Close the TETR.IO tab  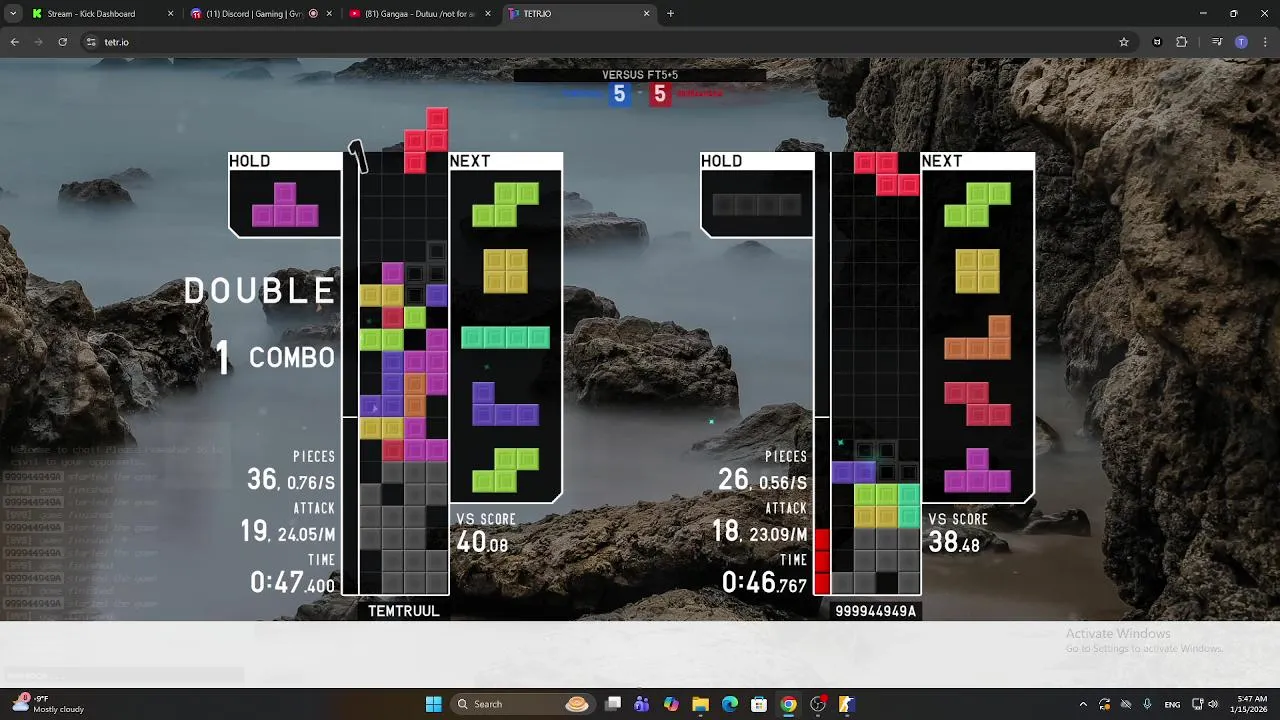646,14
